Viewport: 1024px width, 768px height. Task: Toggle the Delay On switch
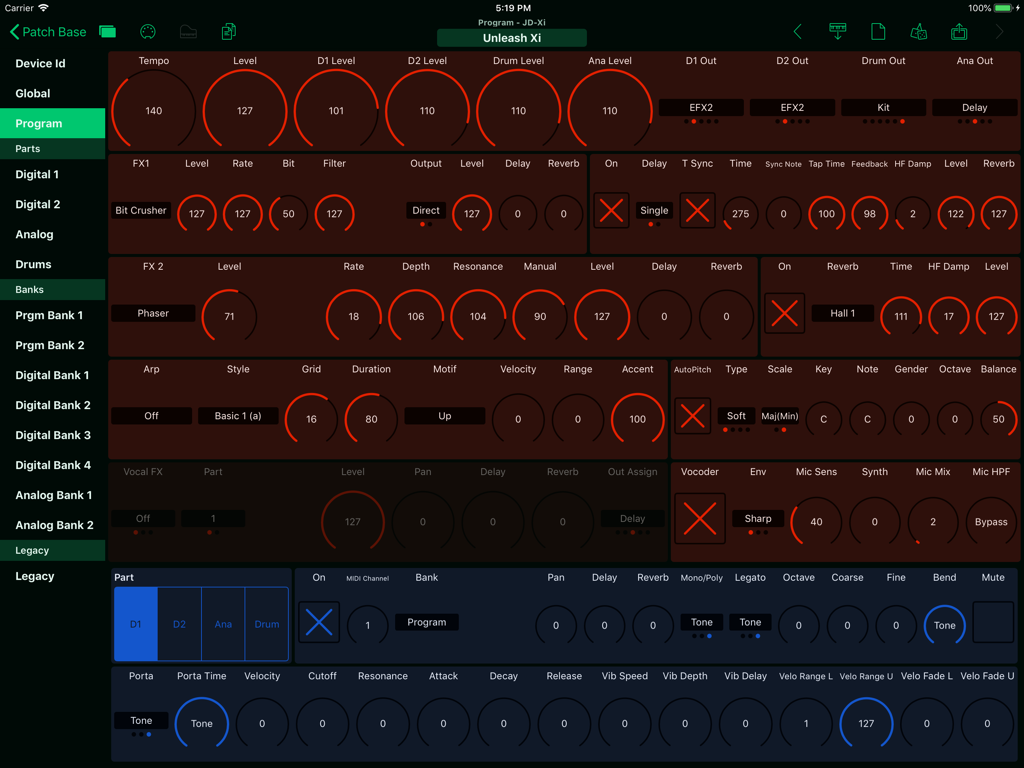pos(611,210)
